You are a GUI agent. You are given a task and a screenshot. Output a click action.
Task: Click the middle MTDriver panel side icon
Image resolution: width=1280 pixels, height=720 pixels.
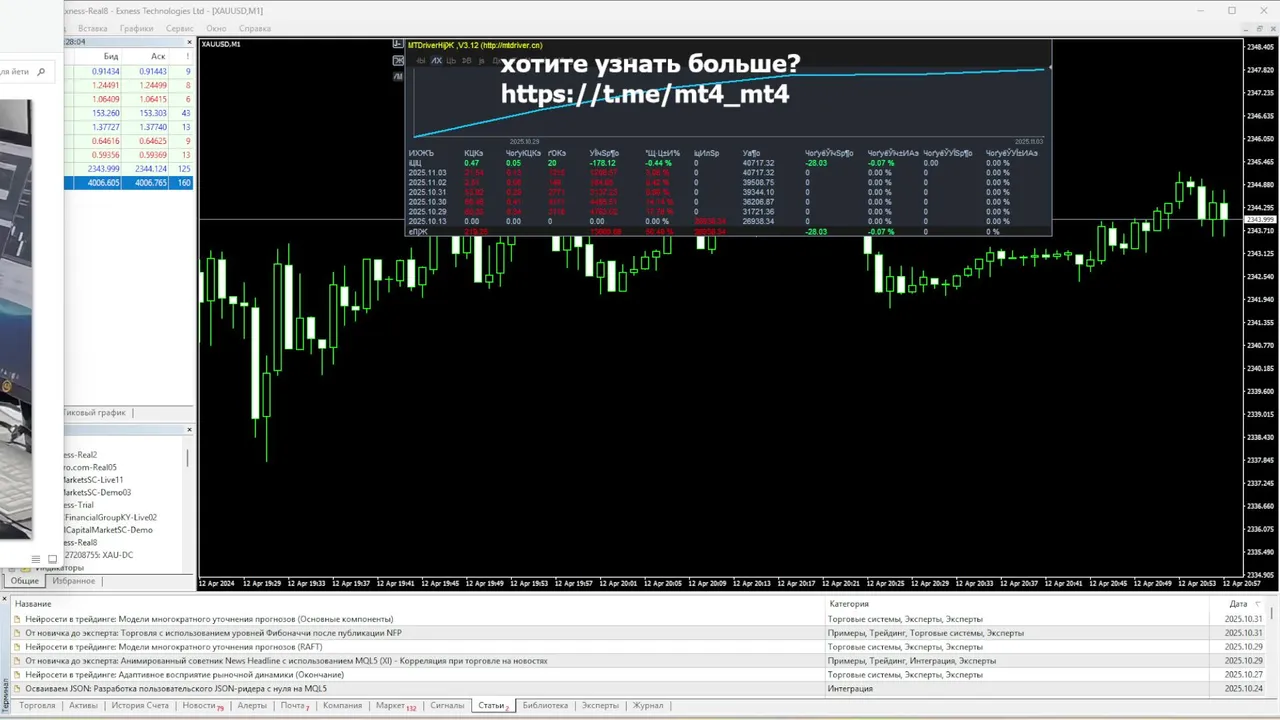(398, 61)
